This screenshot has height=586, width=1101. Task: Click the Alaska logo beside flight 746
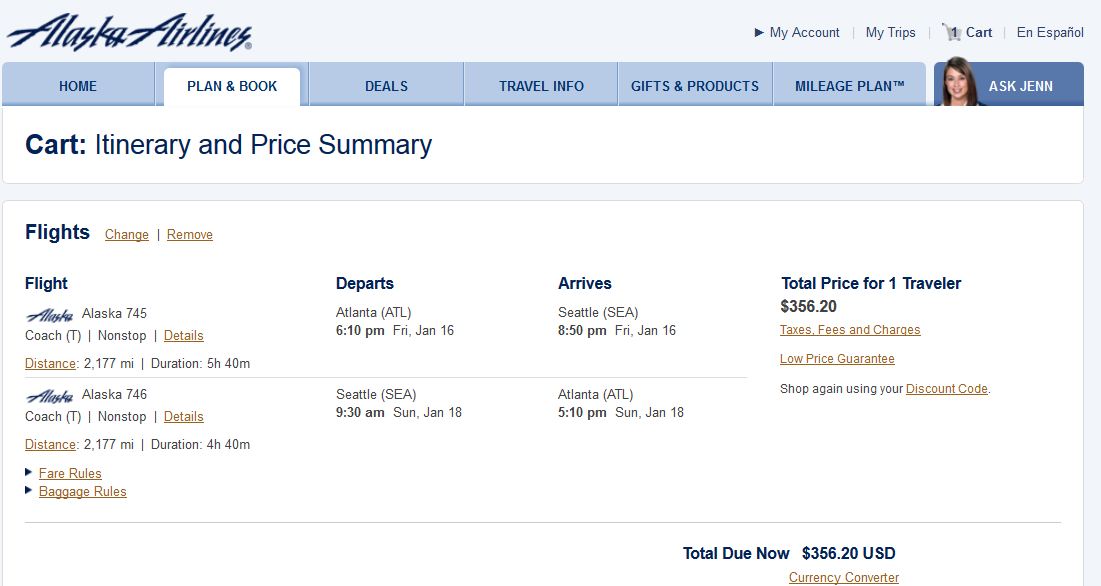49,396
